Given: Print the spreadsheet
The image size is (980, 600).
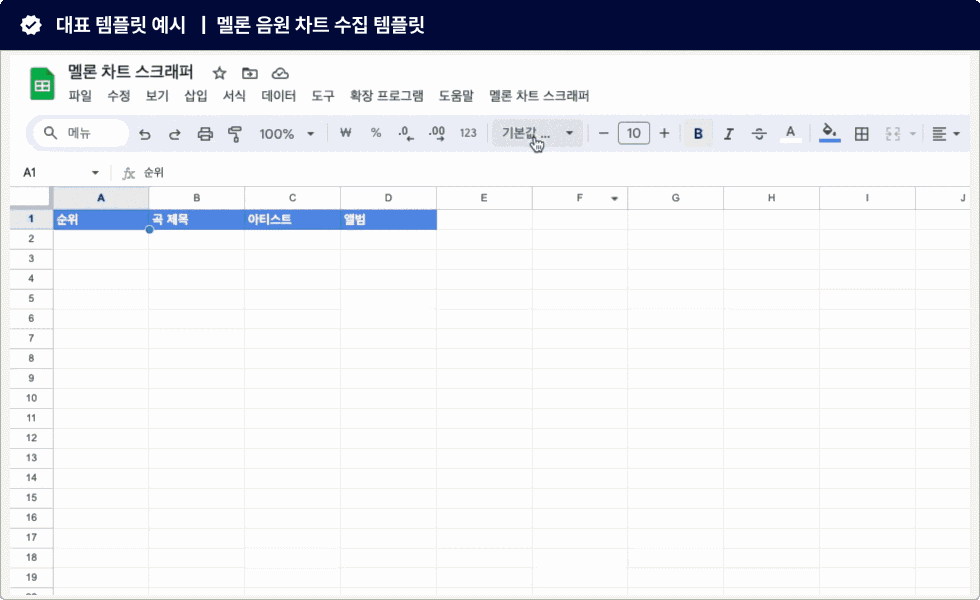Looking at the screenshot, I should (x=205, y=134).
